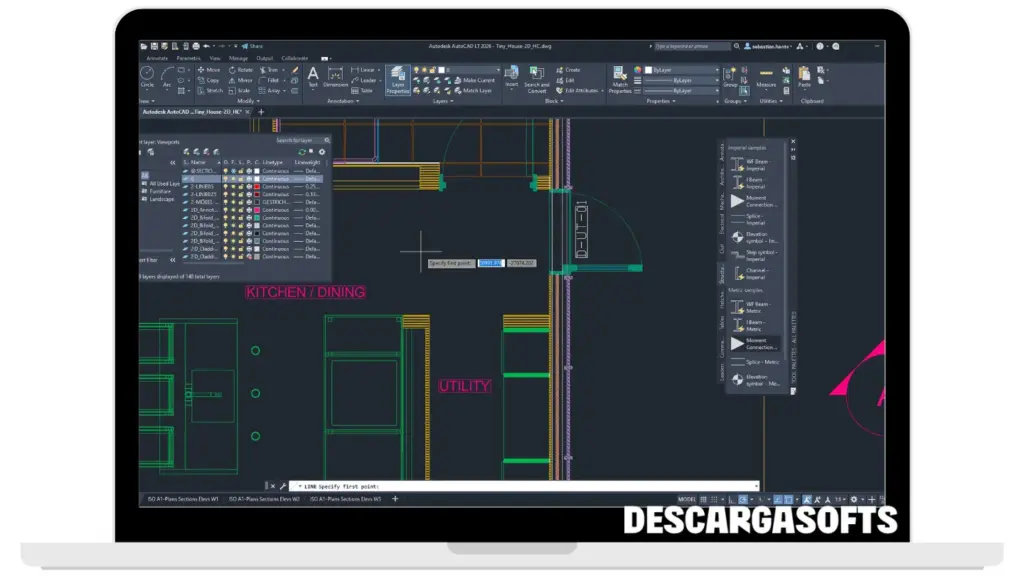Toggle on/off bulb for layer 0

point(226,179)
